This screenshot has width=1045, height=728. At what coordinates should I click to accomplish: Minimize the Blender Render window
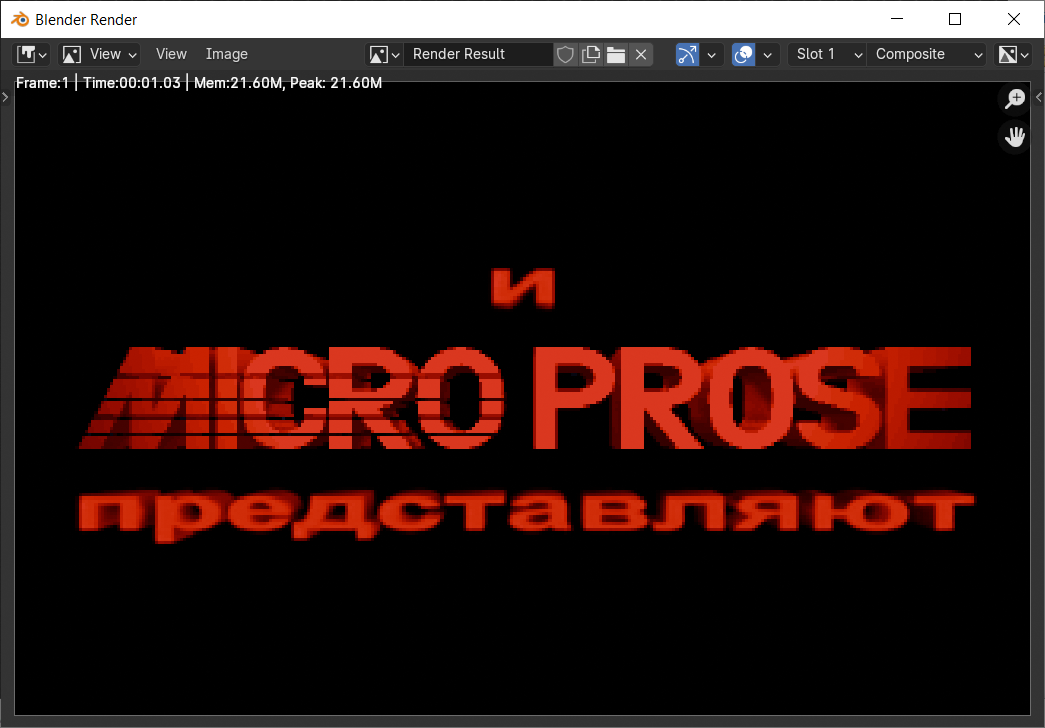point(896,19)
